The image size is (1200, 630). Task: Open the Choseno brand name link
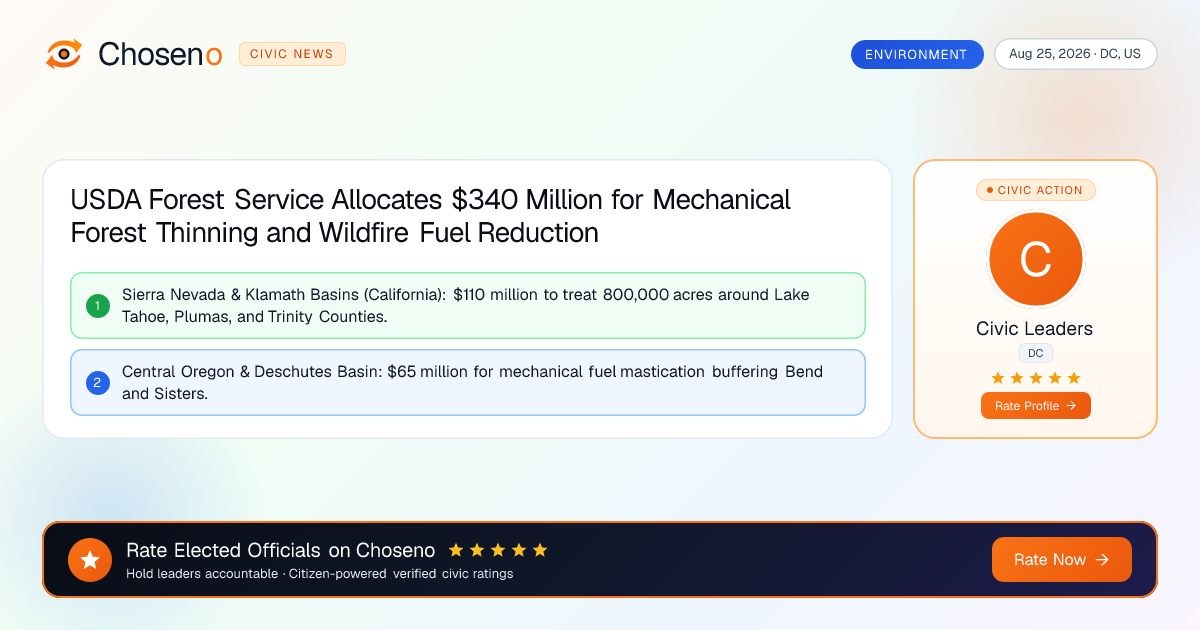click(160, 54)
